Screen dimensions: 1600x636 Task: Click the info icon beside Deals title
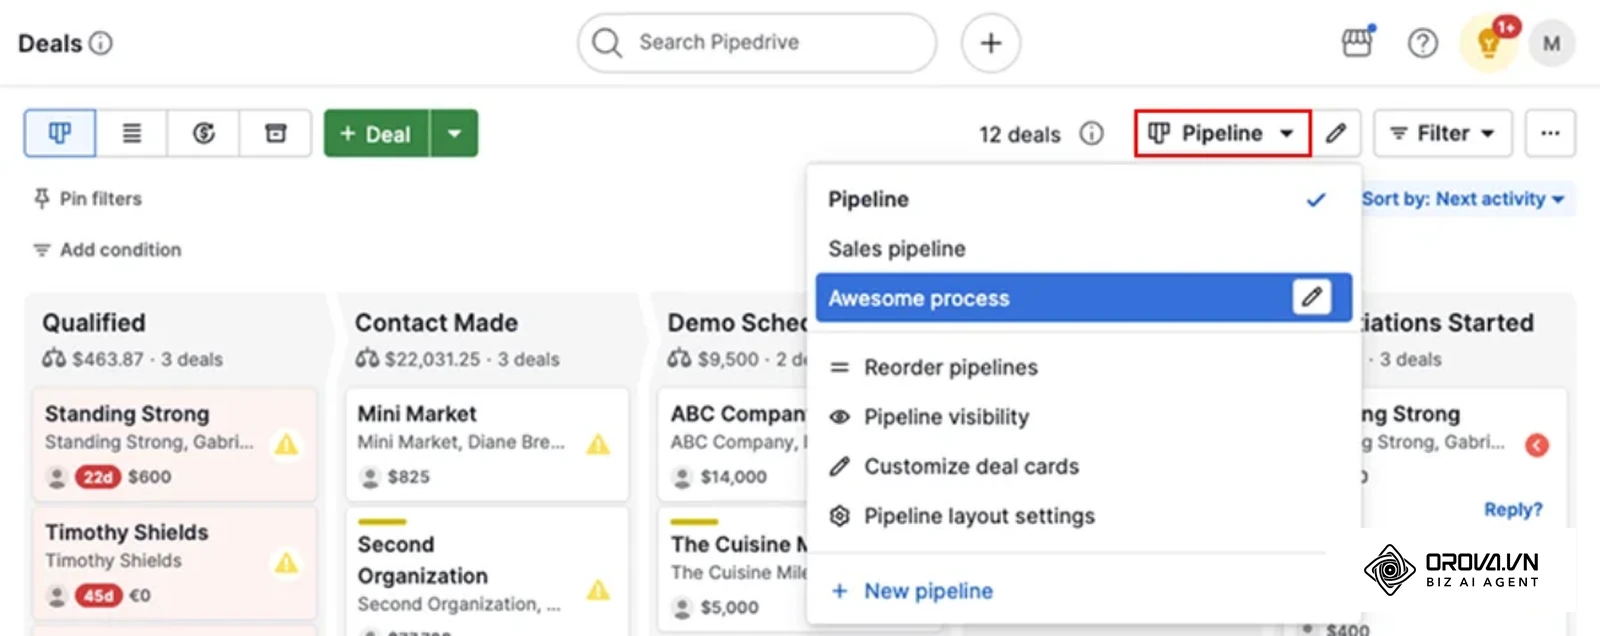pos(101,43)
